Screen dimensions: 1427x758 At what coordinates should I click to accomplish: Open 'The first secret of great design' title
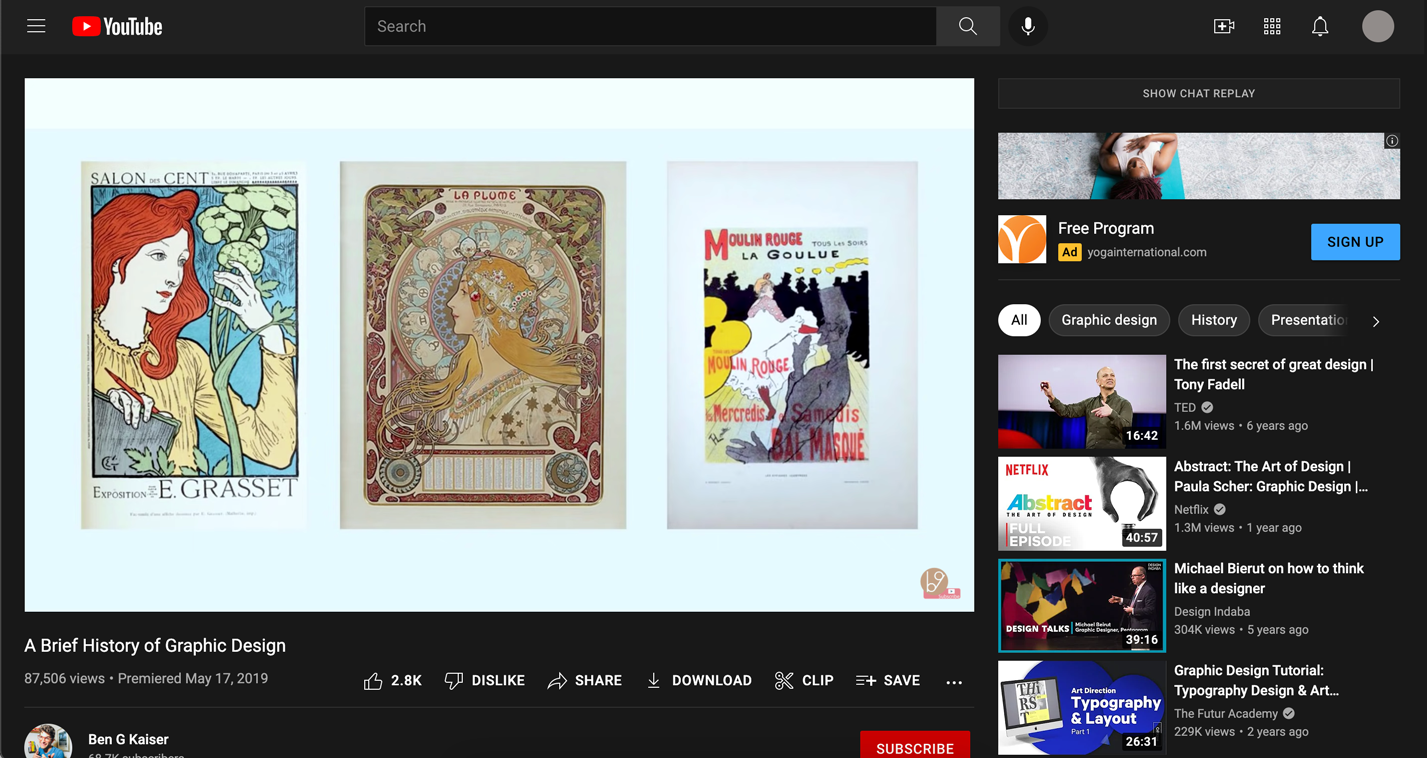point(1274,374)
